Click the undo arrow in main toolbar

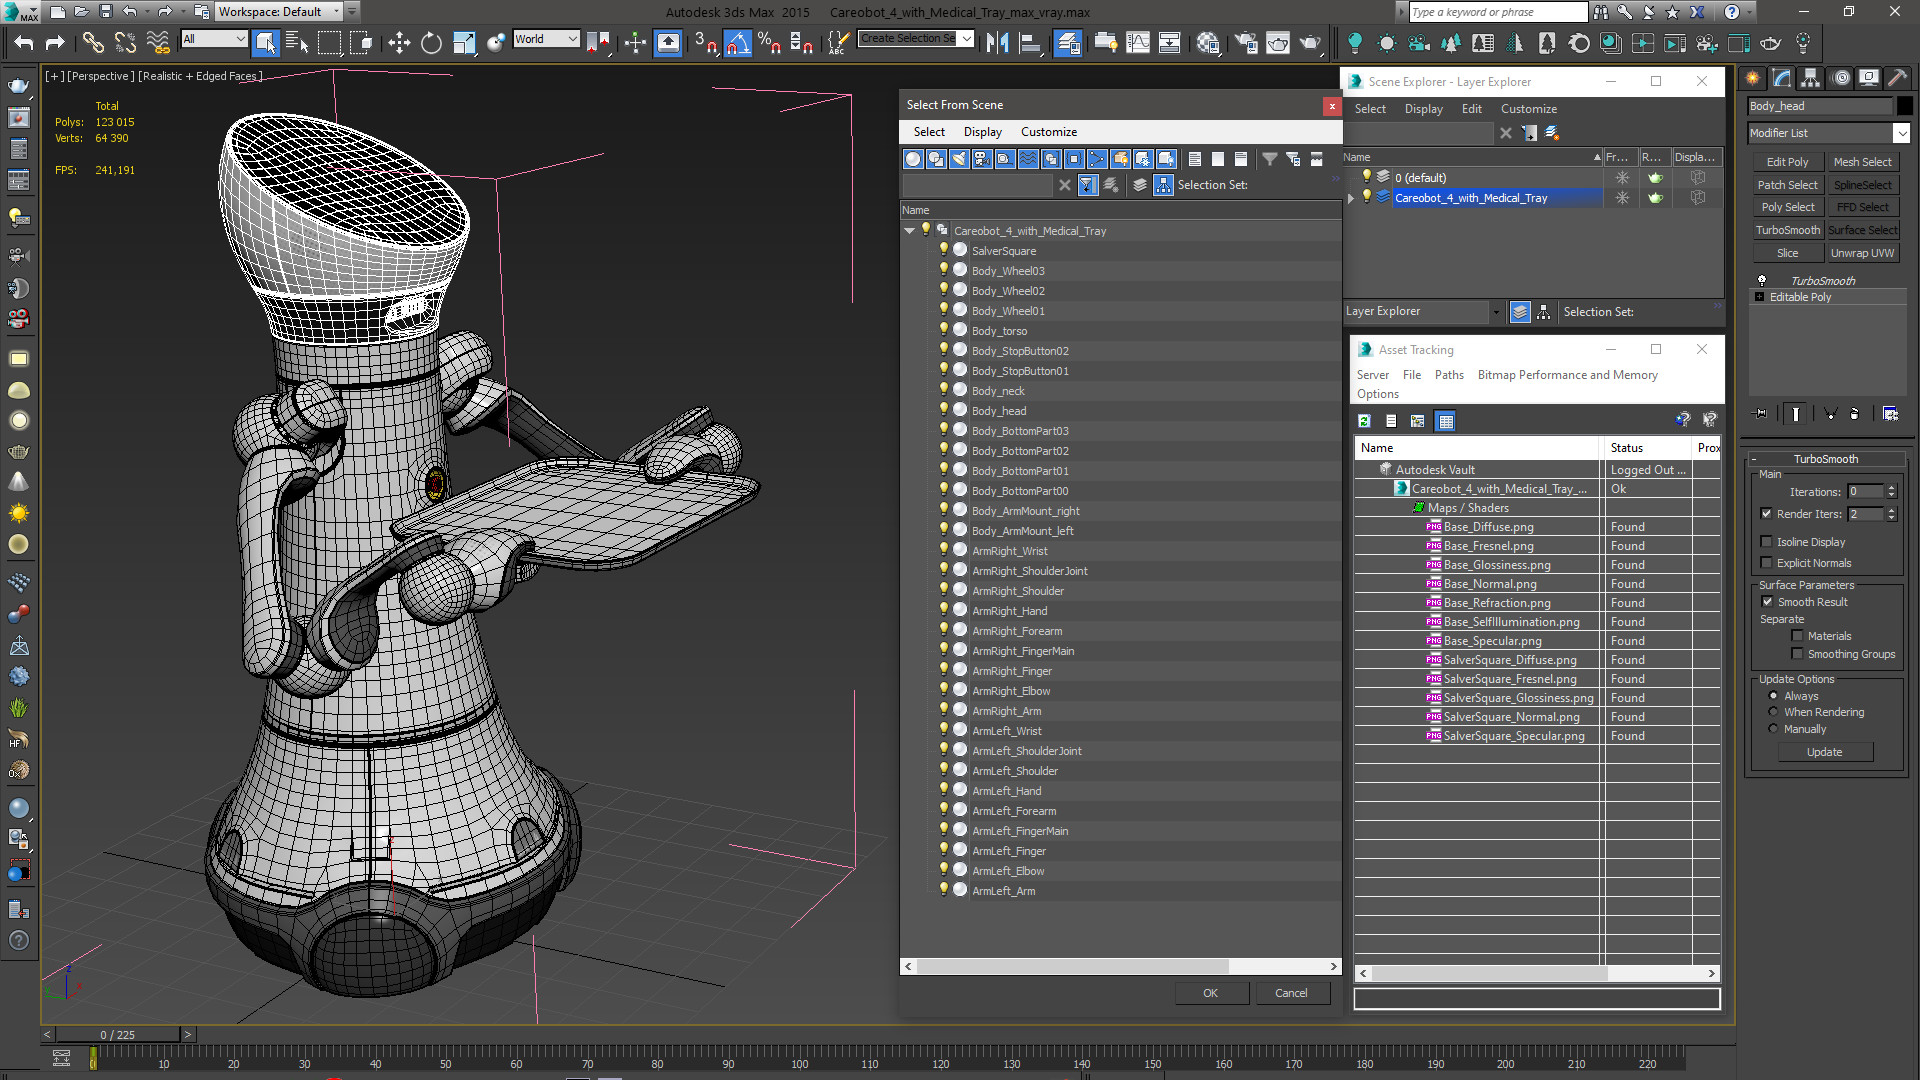(x=23, y=42)
